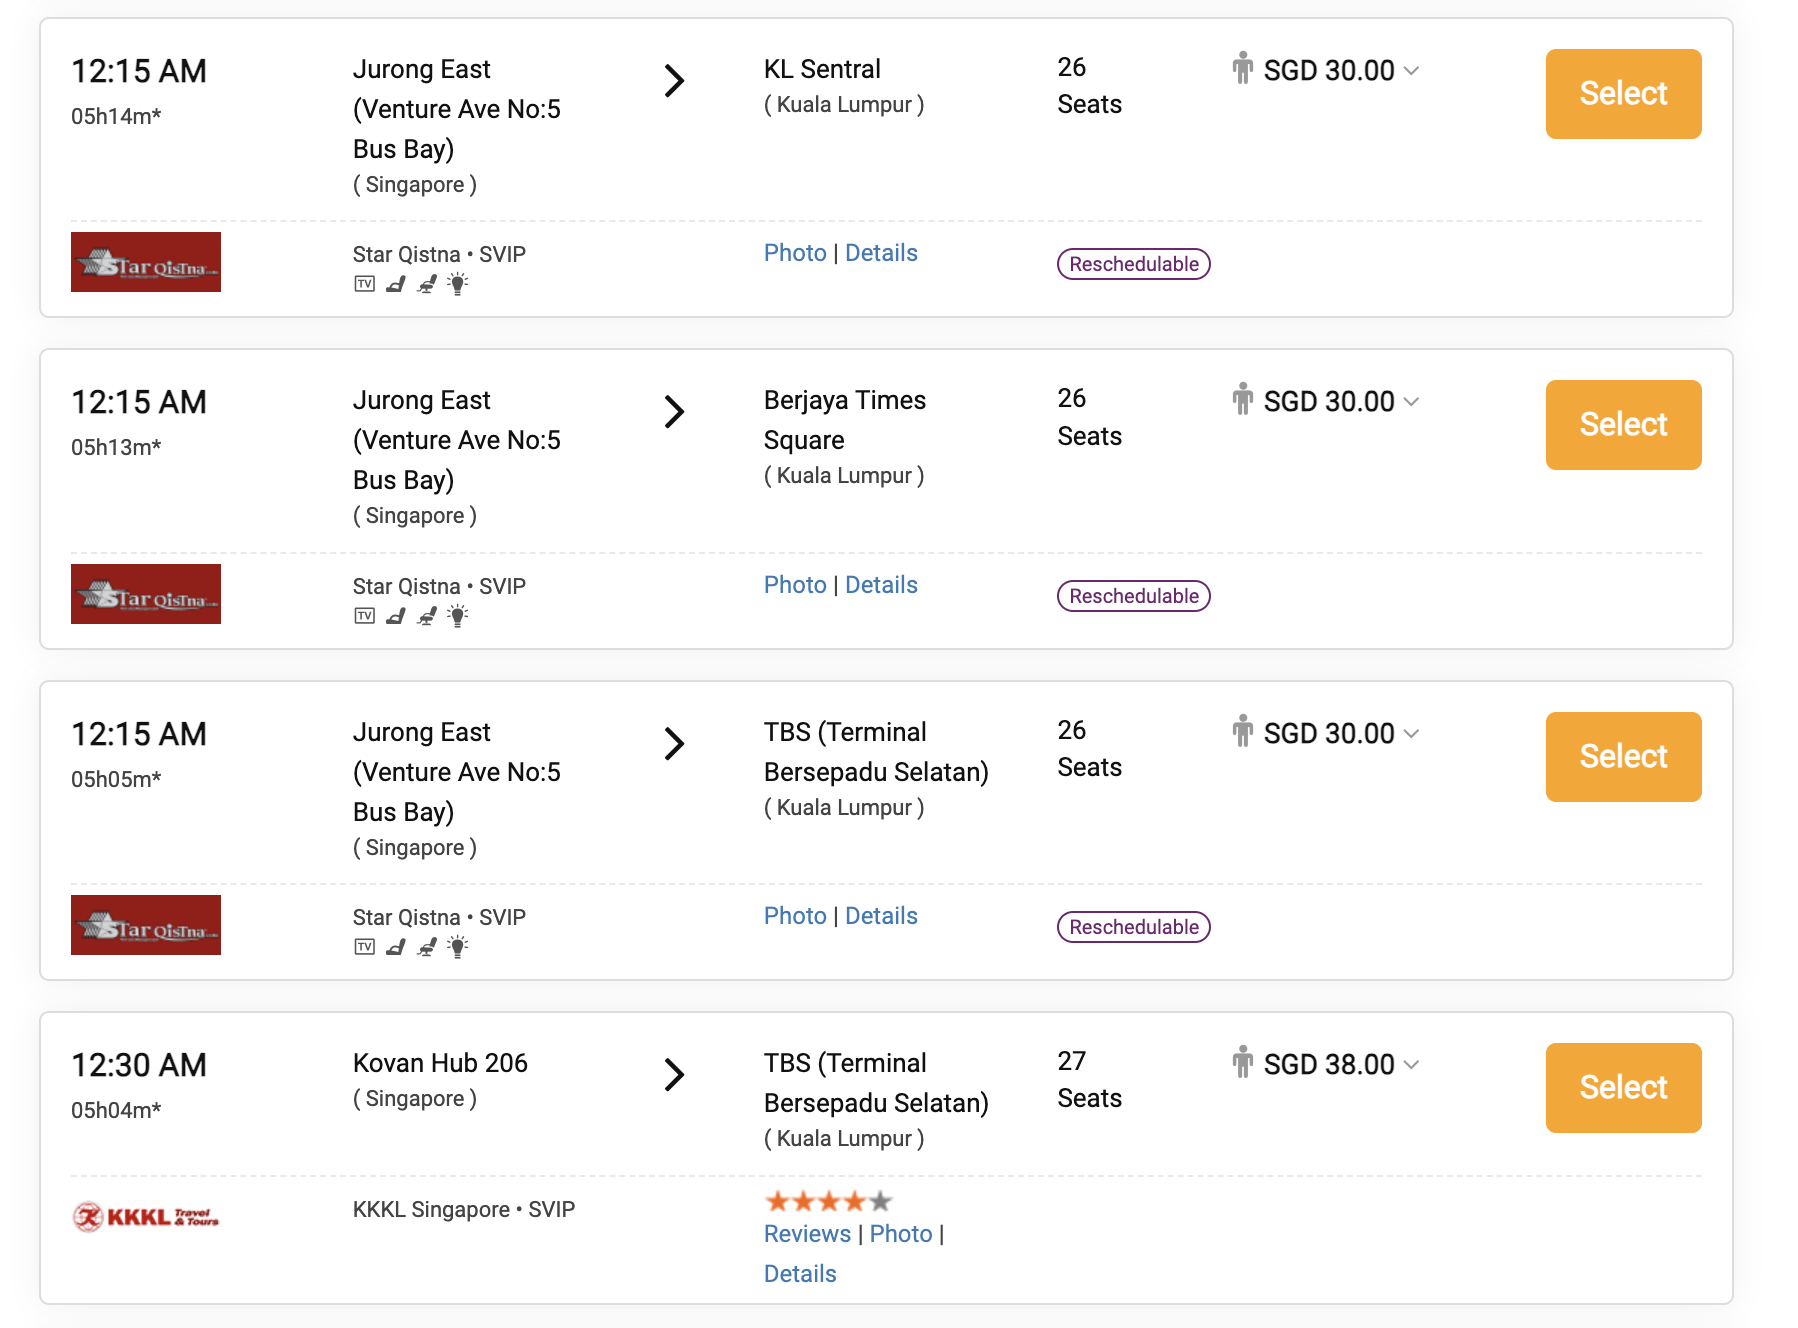1798x1328 pixels.
Task: Click KKKL Travel & Tours logo
Action: pos(146,1216)
